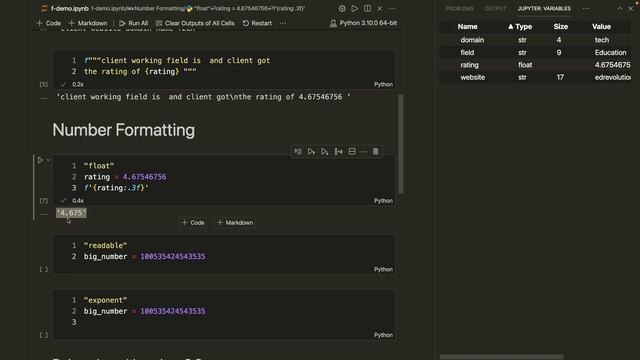Viewport: 640px width, 360px height.
Task: Click the Python language label of "readable" cell
Action: (383, 269)
